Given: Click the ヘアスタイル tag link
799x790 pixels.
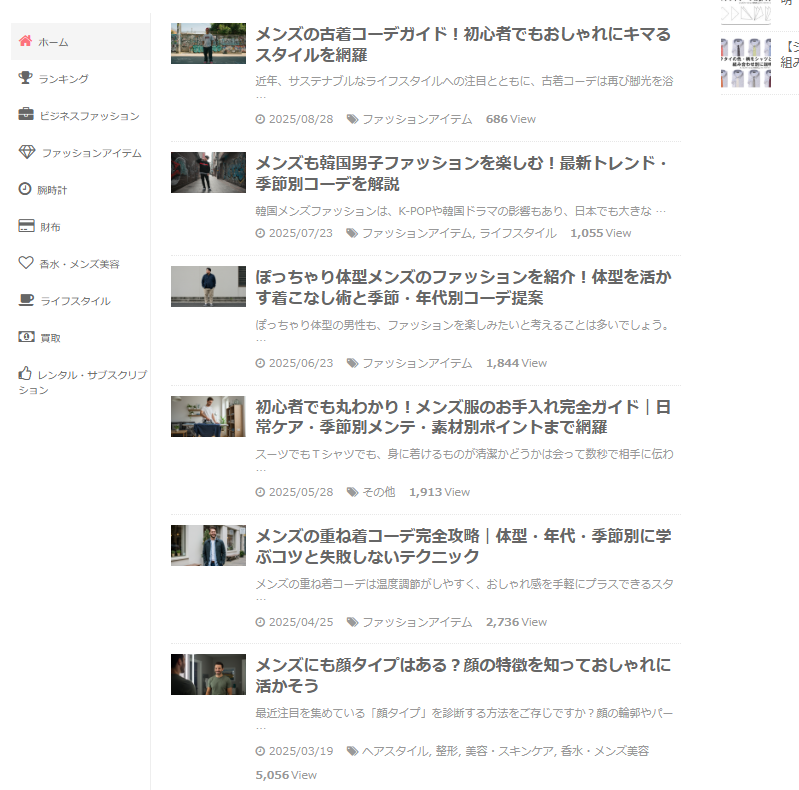Looking at the screenshot, I should click(395, 751).
